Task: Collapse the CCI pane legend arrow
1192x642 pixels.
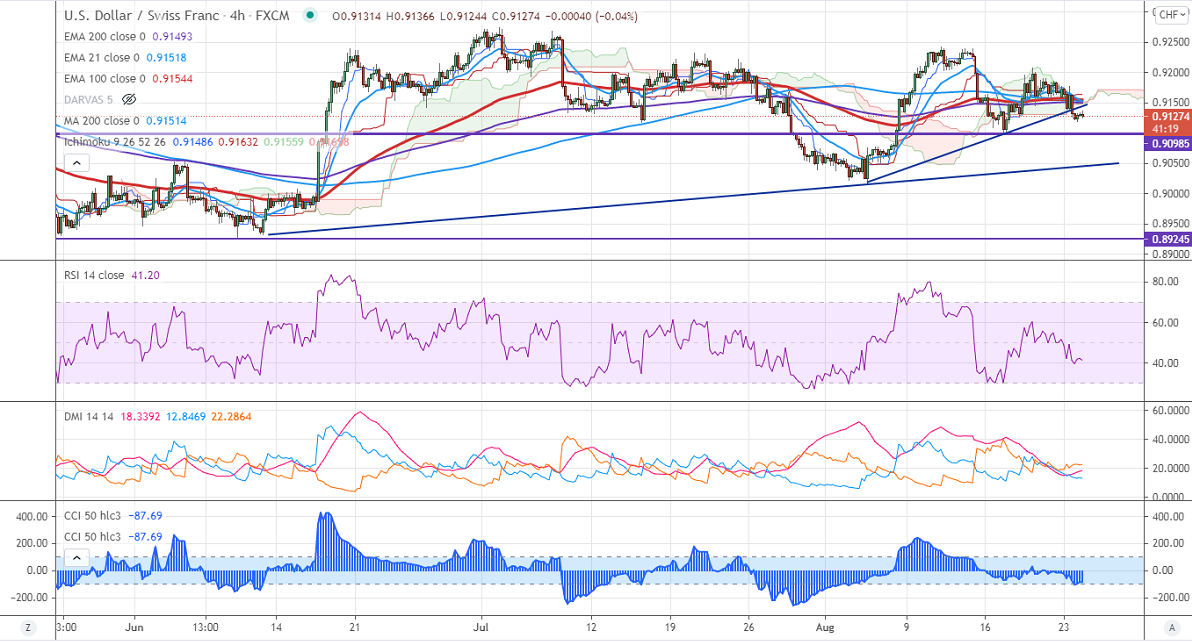Action: 77,558
